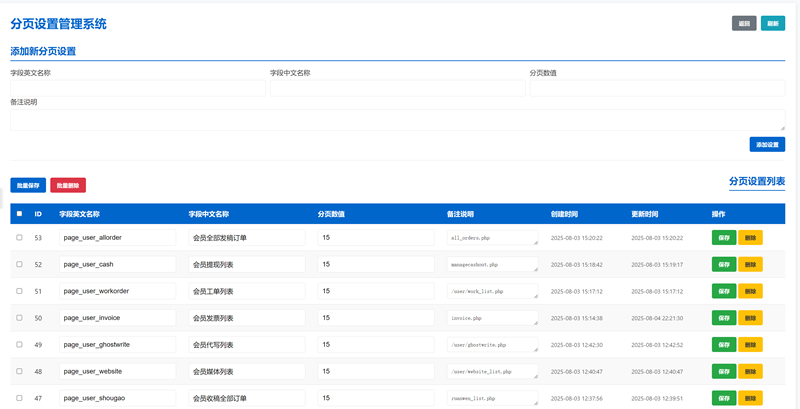Click the update time 2025-08-04 22:21:30
The image size is (800, 409).
pyautogui.click(x=657, y=318)
